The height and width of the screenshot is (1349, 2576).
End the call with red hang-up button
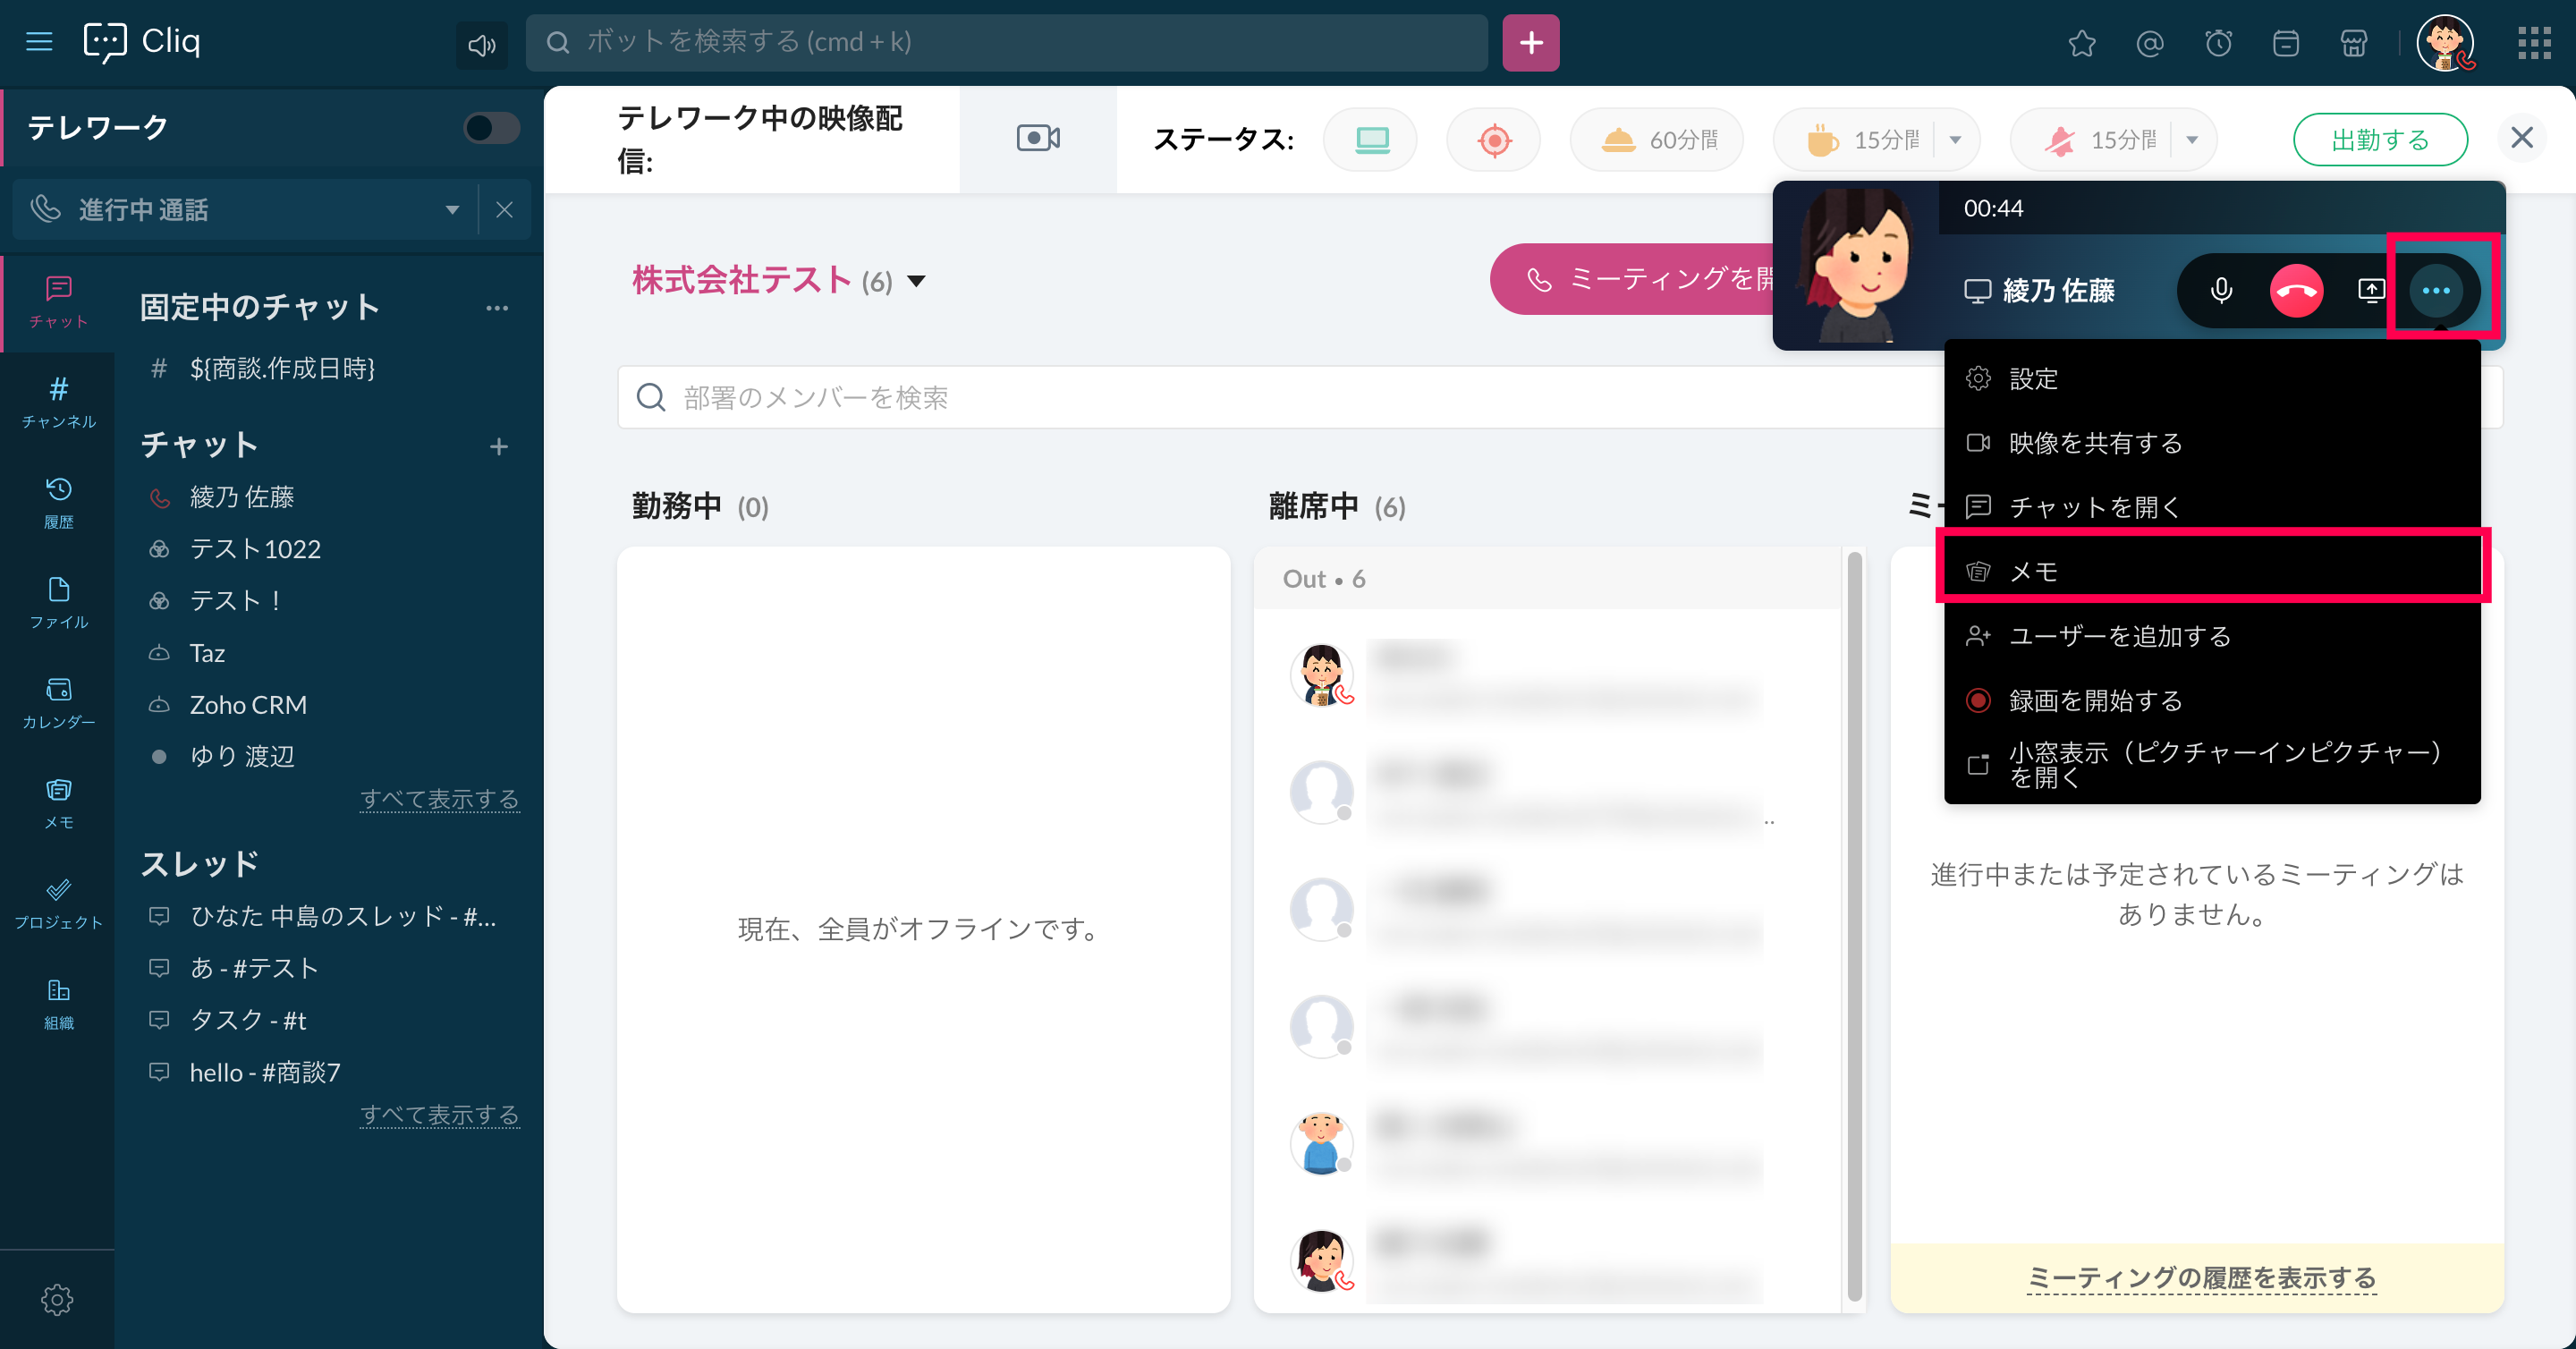[2296, 290]
